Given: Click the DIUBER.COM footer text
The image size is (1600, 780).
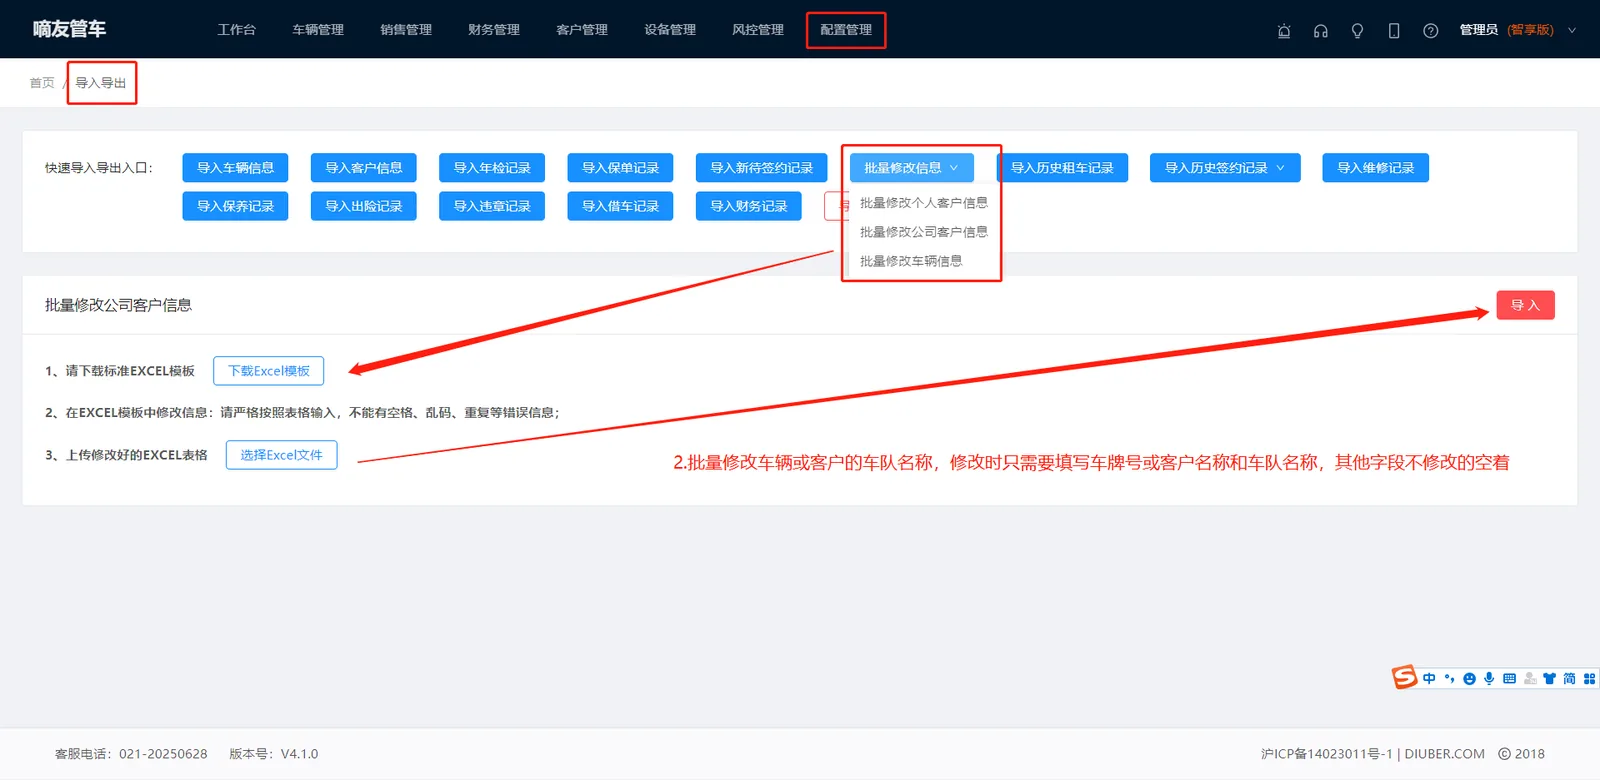Looking at the screenshot, I should click(x=1444, y=754).
